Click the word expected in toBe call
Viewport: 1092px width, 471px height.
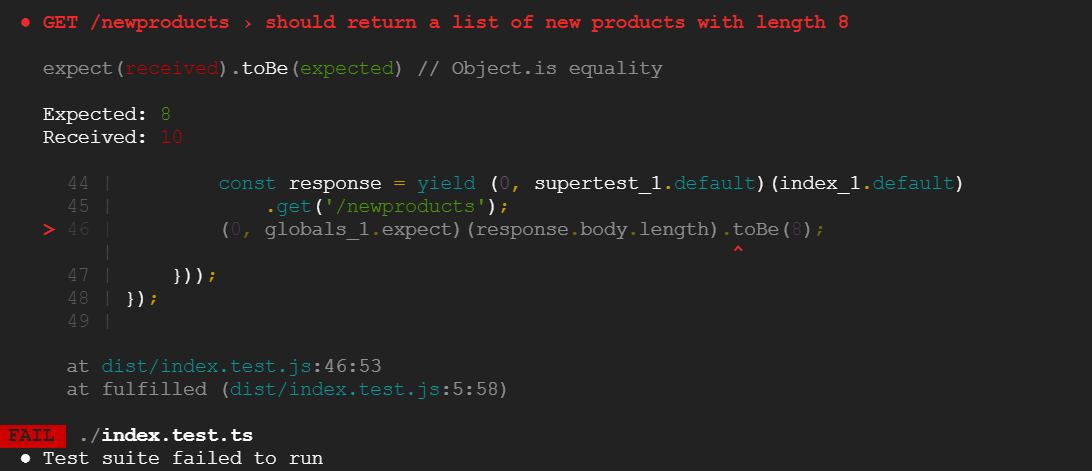pyautogui.click(x=347, y=69)
